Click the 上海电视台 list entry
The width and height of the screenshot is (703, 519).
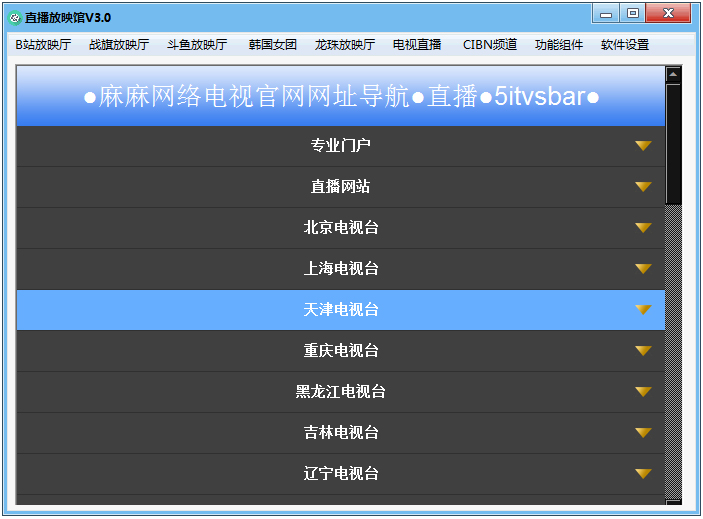click(341, 269)
